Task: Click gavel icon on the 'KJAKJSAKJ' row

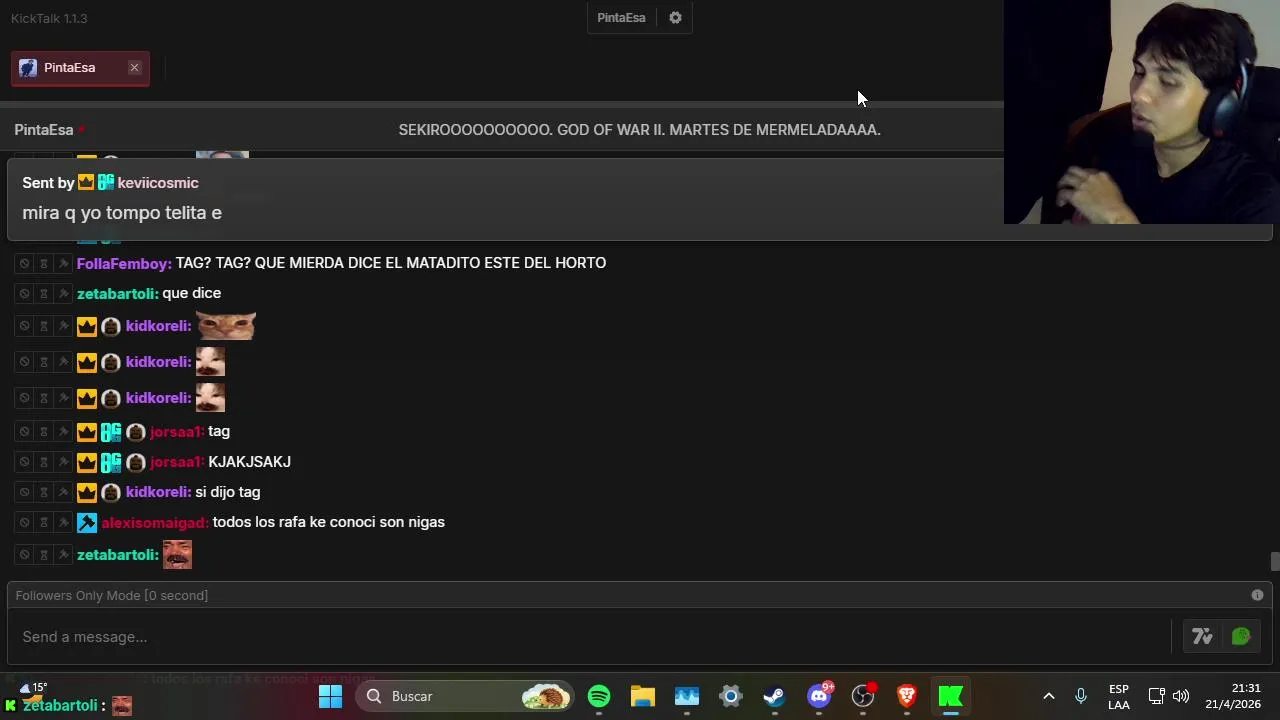Action: (63, 462)
